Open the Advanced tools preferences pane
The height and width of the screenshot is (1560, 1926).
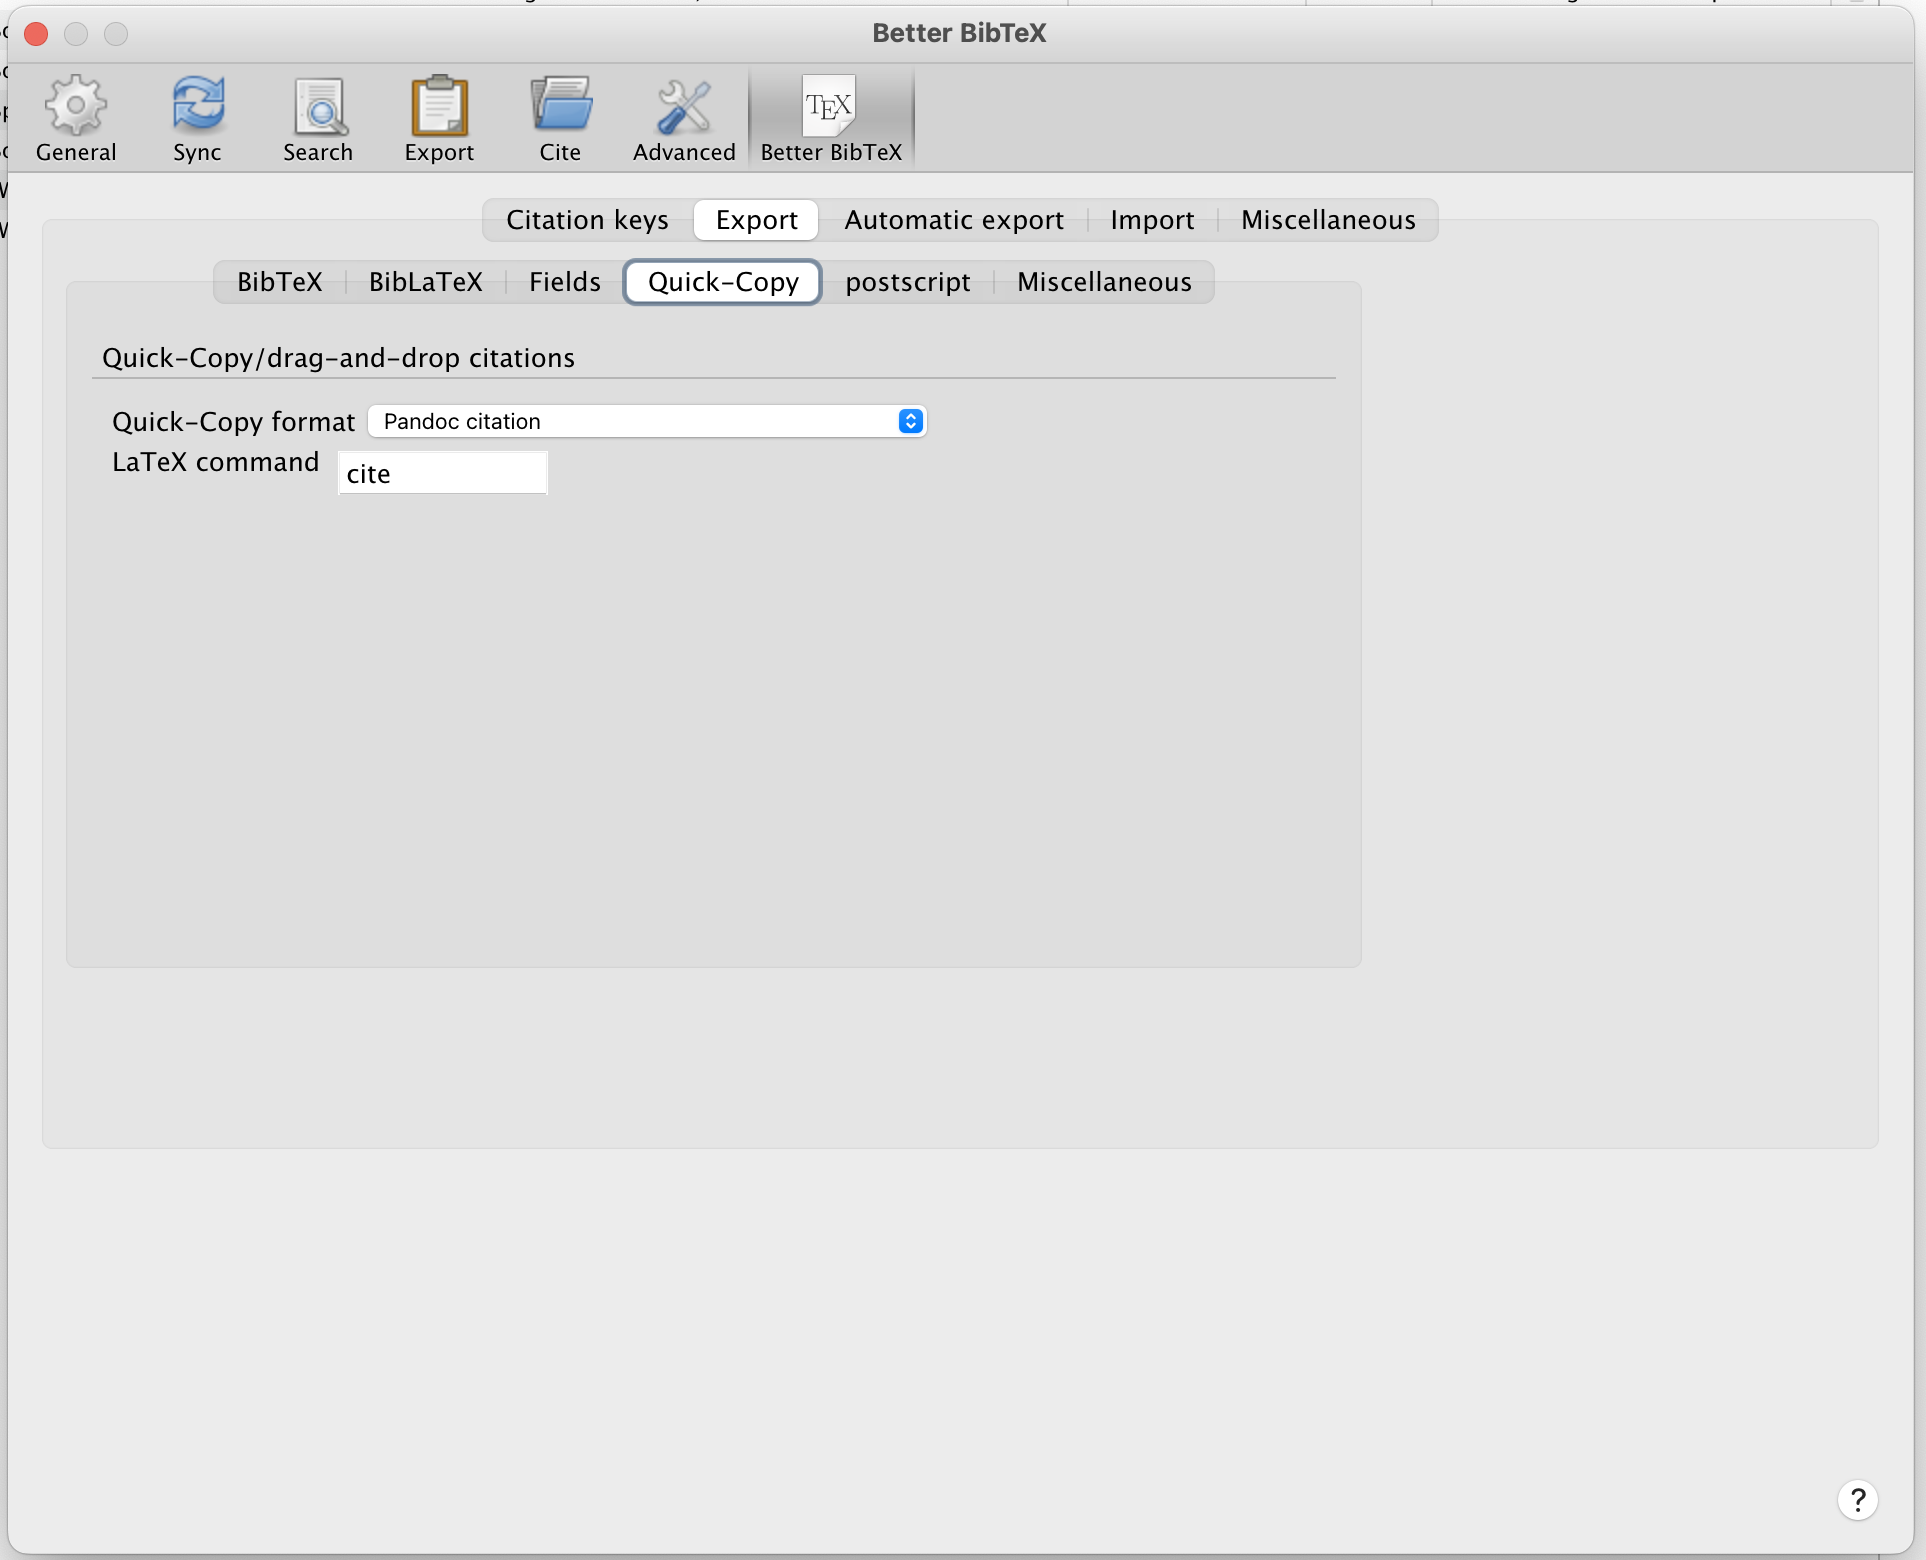pyautogui.click(x=684, y=119)
